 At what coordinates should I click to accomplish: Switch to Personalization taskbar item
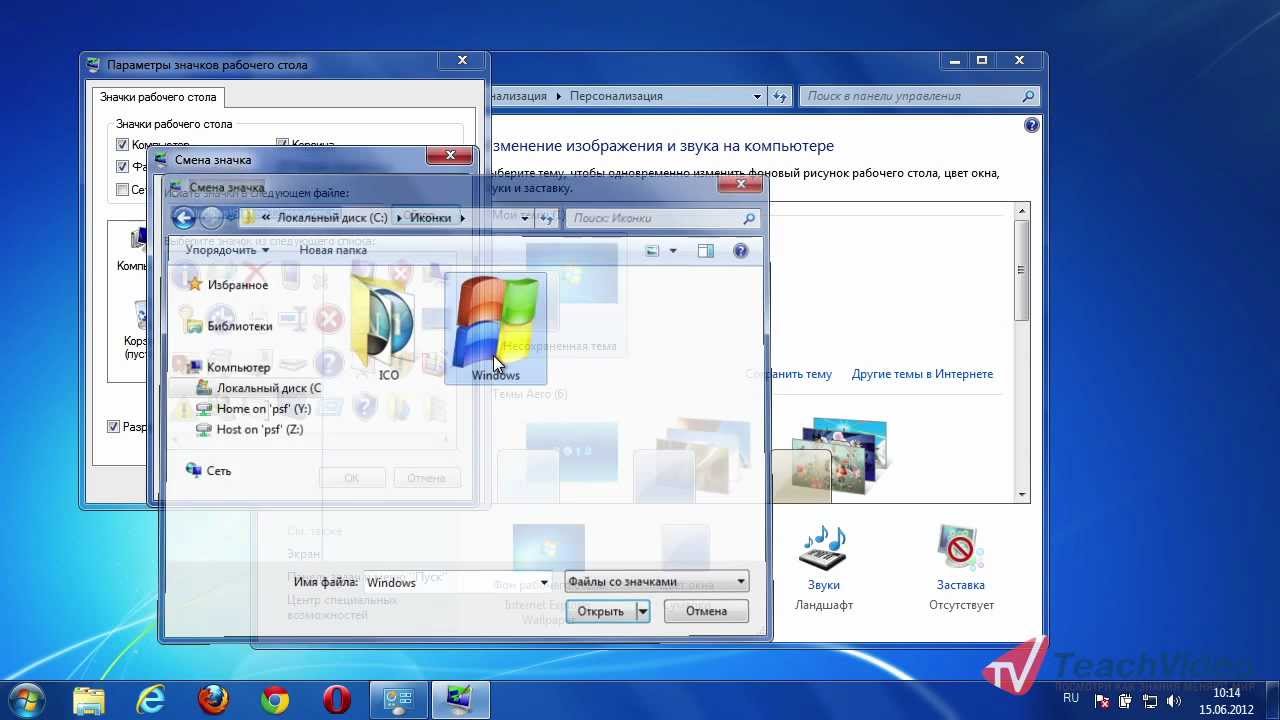(461, 700)
